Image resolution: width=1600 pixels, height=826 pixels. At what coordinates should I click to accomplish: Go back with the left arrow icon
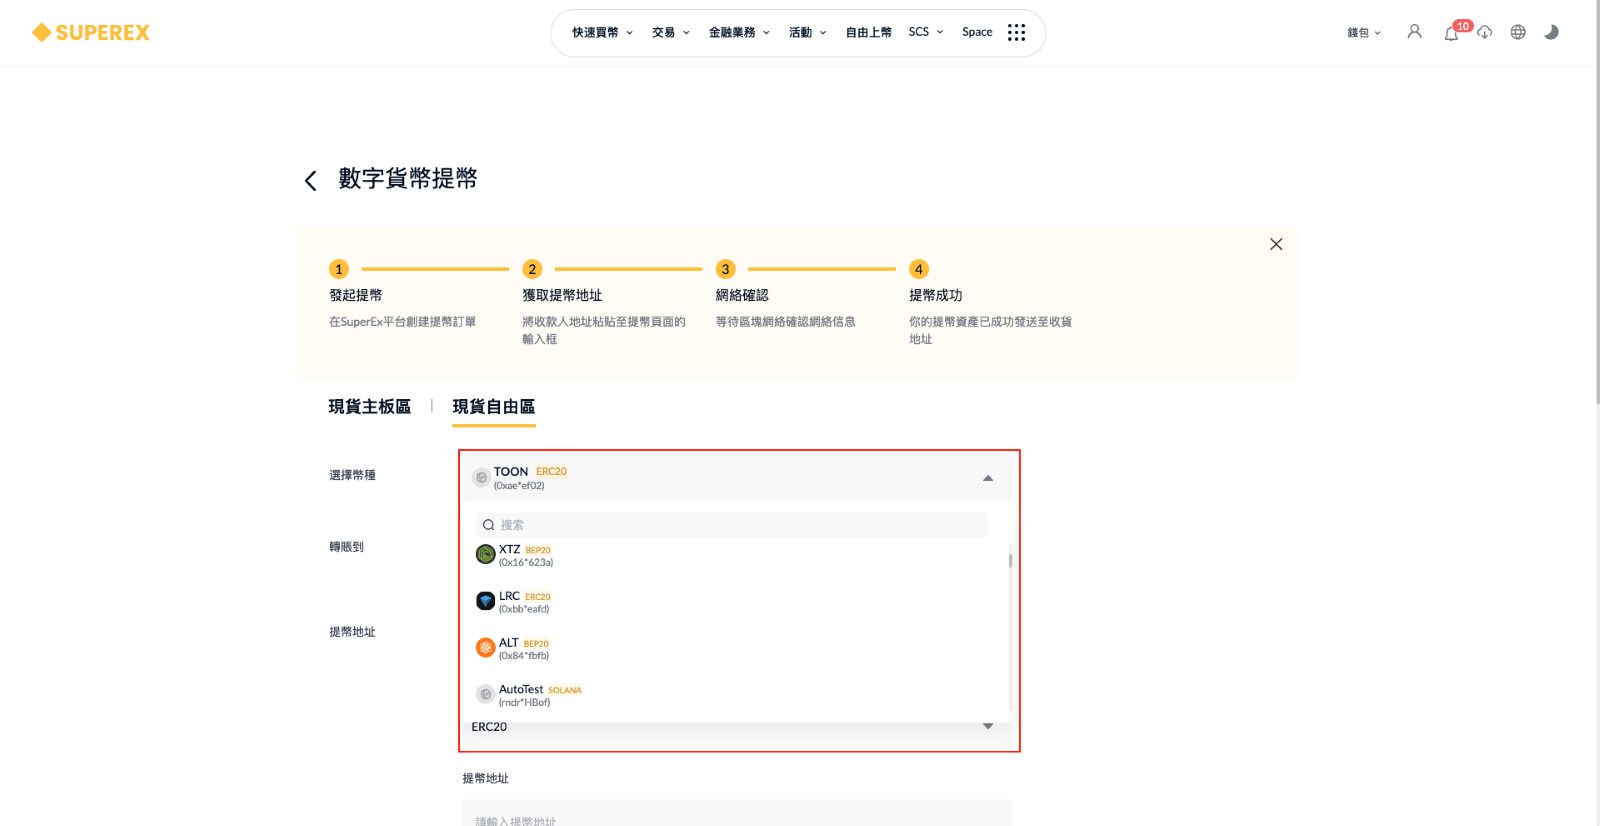pos(311,180)
